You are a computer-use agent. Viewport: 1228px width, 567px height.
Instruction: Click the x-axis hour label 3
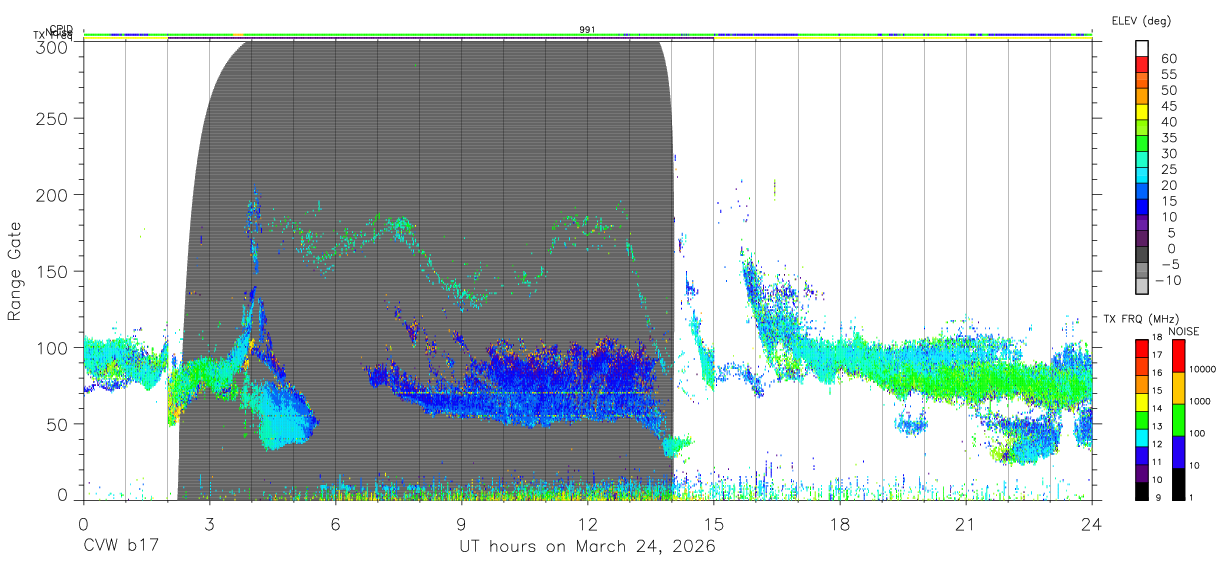(x=210, y=523)
